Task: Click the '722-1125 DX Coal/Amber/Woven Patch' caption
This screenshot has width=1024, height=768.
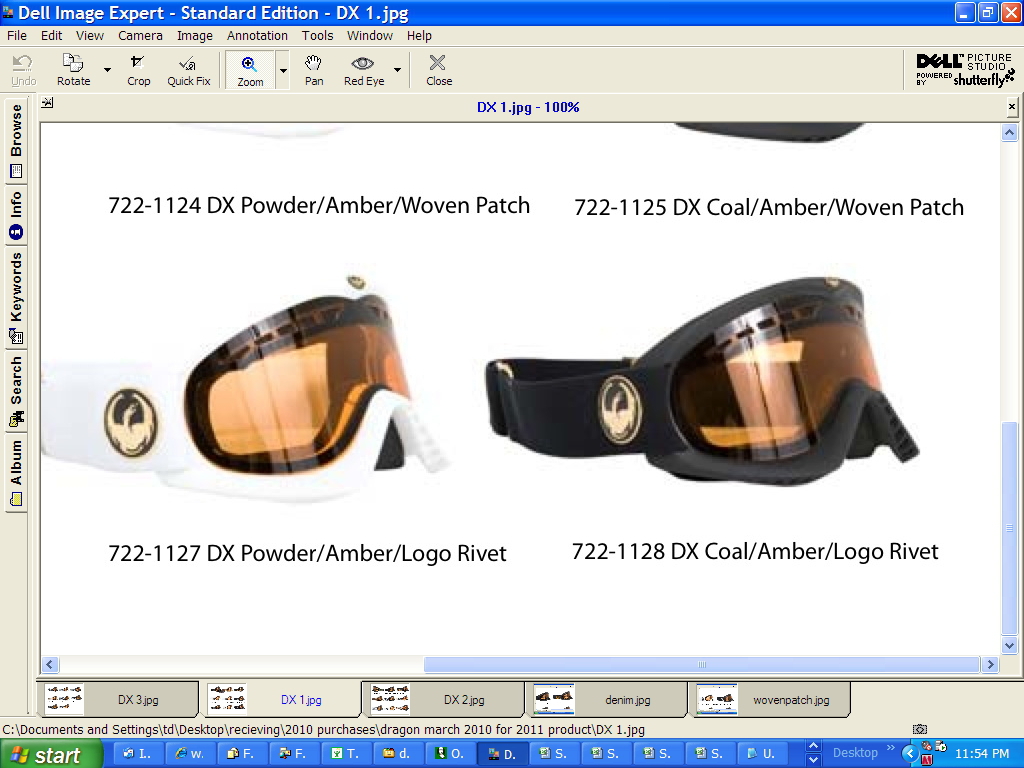Action: click(769, 207)
